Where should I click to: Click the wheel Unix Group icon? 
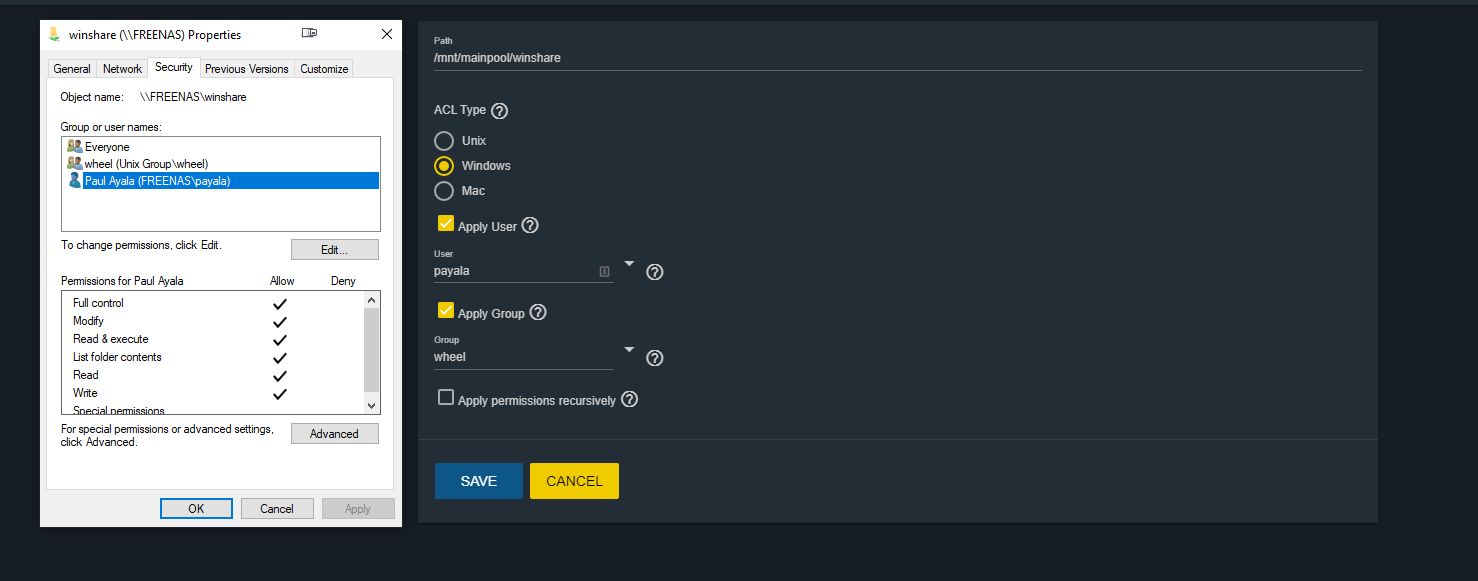(x=75, y=163)
